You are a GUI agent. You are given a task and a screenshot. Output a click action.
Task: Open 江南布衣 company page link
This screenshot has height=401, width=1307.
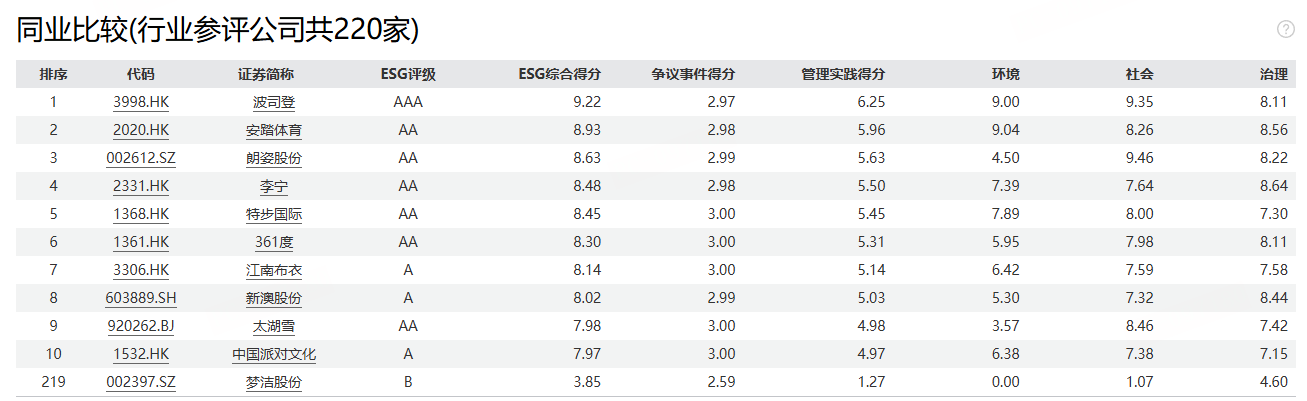coord(274,270)
